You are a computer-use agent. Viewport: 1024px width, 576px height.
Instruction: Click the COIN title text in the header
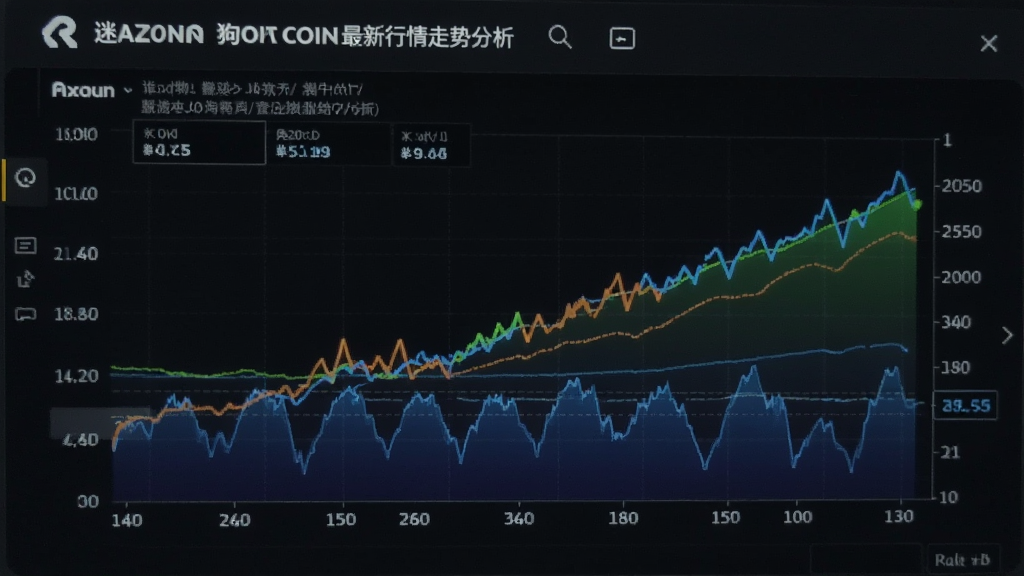tap(310, 36)
